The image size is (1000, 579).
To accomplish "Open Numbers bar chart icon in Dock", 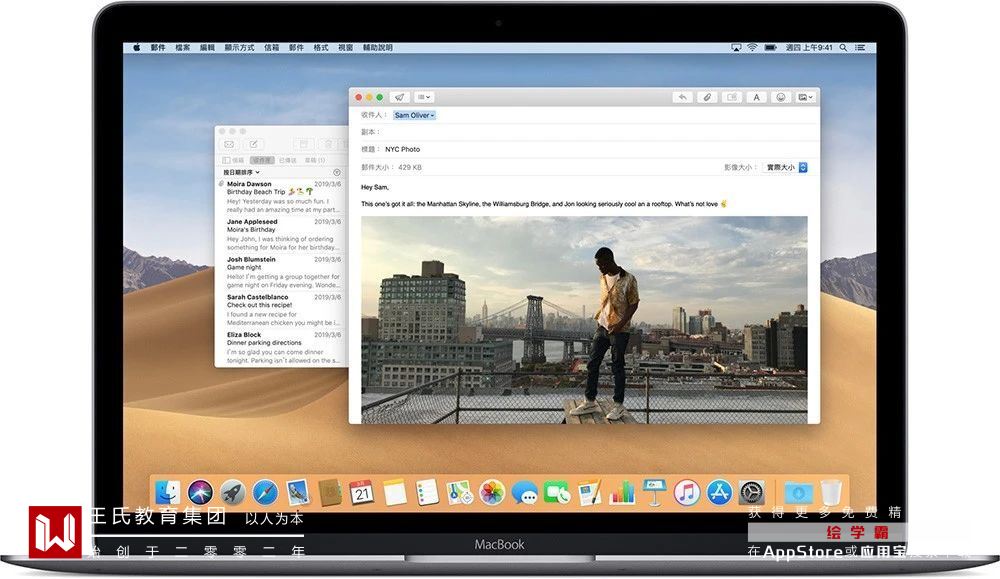I will [622, 492].
